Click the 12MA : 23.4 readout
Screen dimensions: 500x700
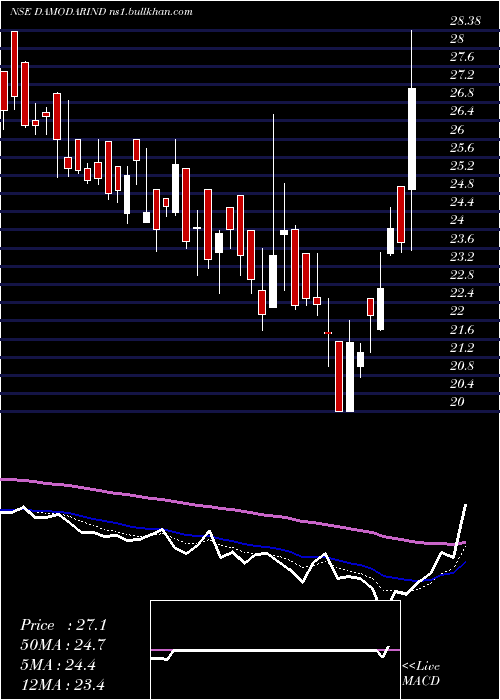pyautogui.click(x=63, y=685)
